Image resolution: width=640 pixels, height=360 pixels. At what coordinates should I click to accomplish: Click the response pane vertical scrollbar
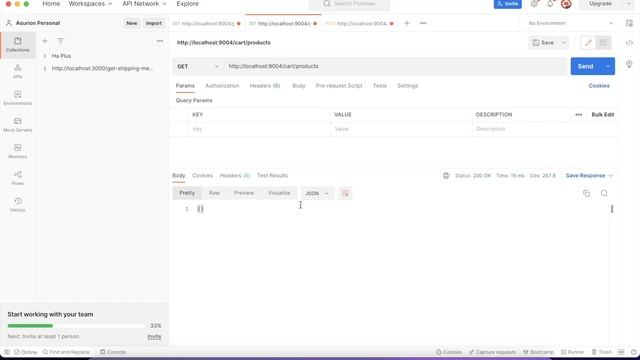(x=612, y=209)
